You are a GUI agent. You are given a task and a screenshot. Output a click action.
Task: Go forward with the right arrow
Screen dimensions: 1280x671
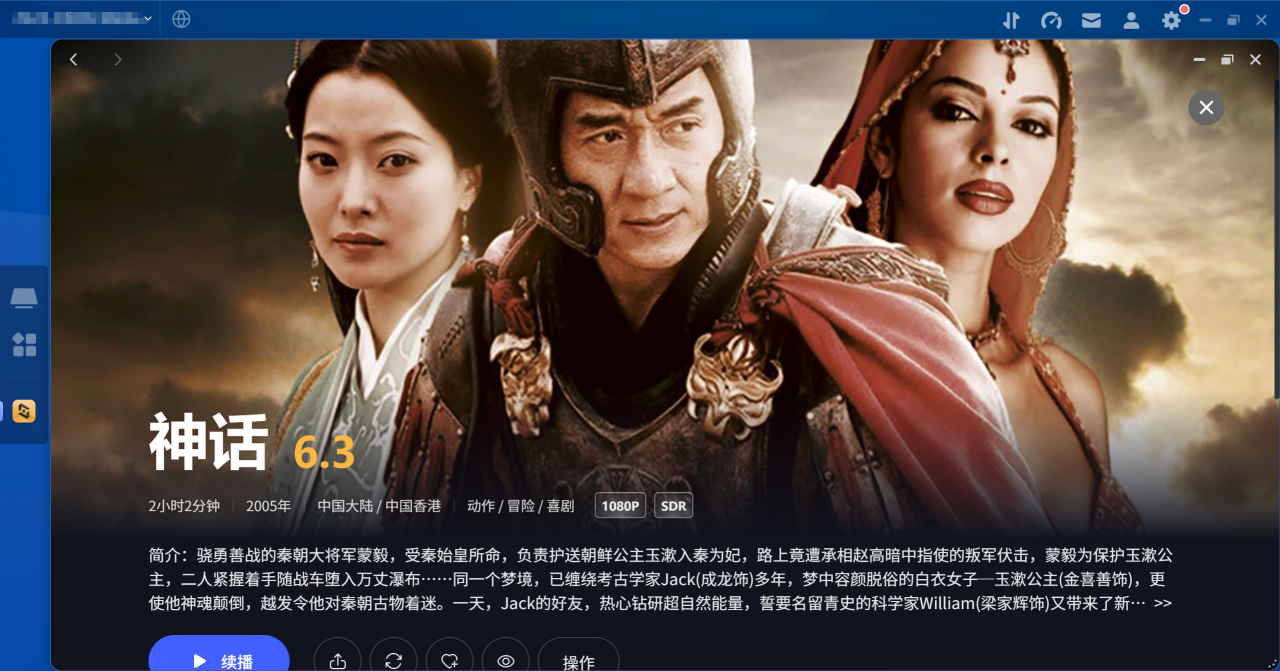pos(117,59)
